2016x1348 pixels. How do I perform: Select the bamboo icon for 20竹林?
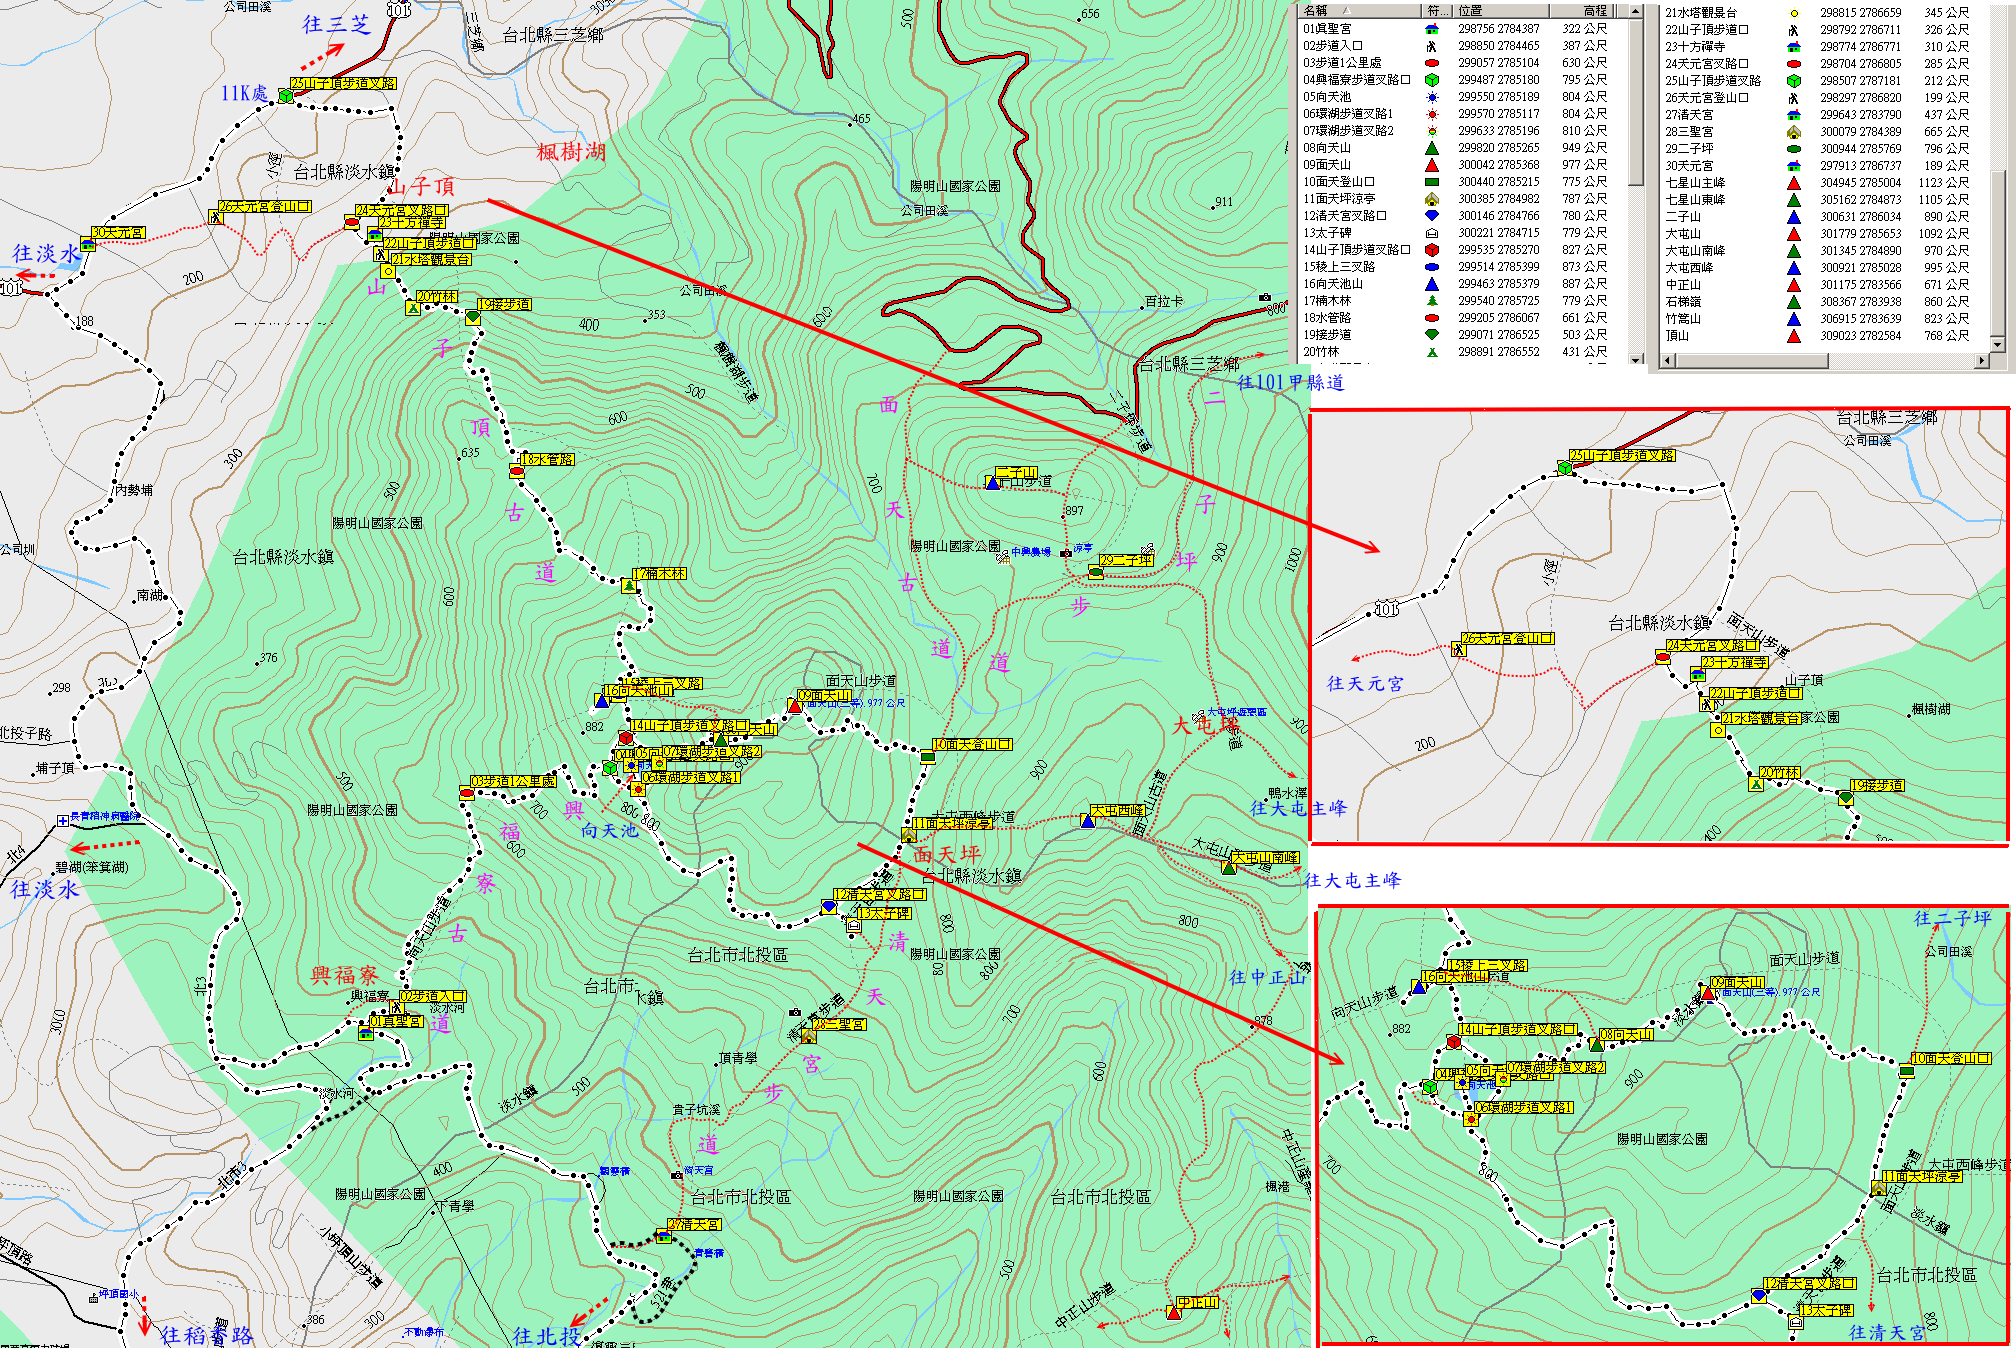[1431, 352]
